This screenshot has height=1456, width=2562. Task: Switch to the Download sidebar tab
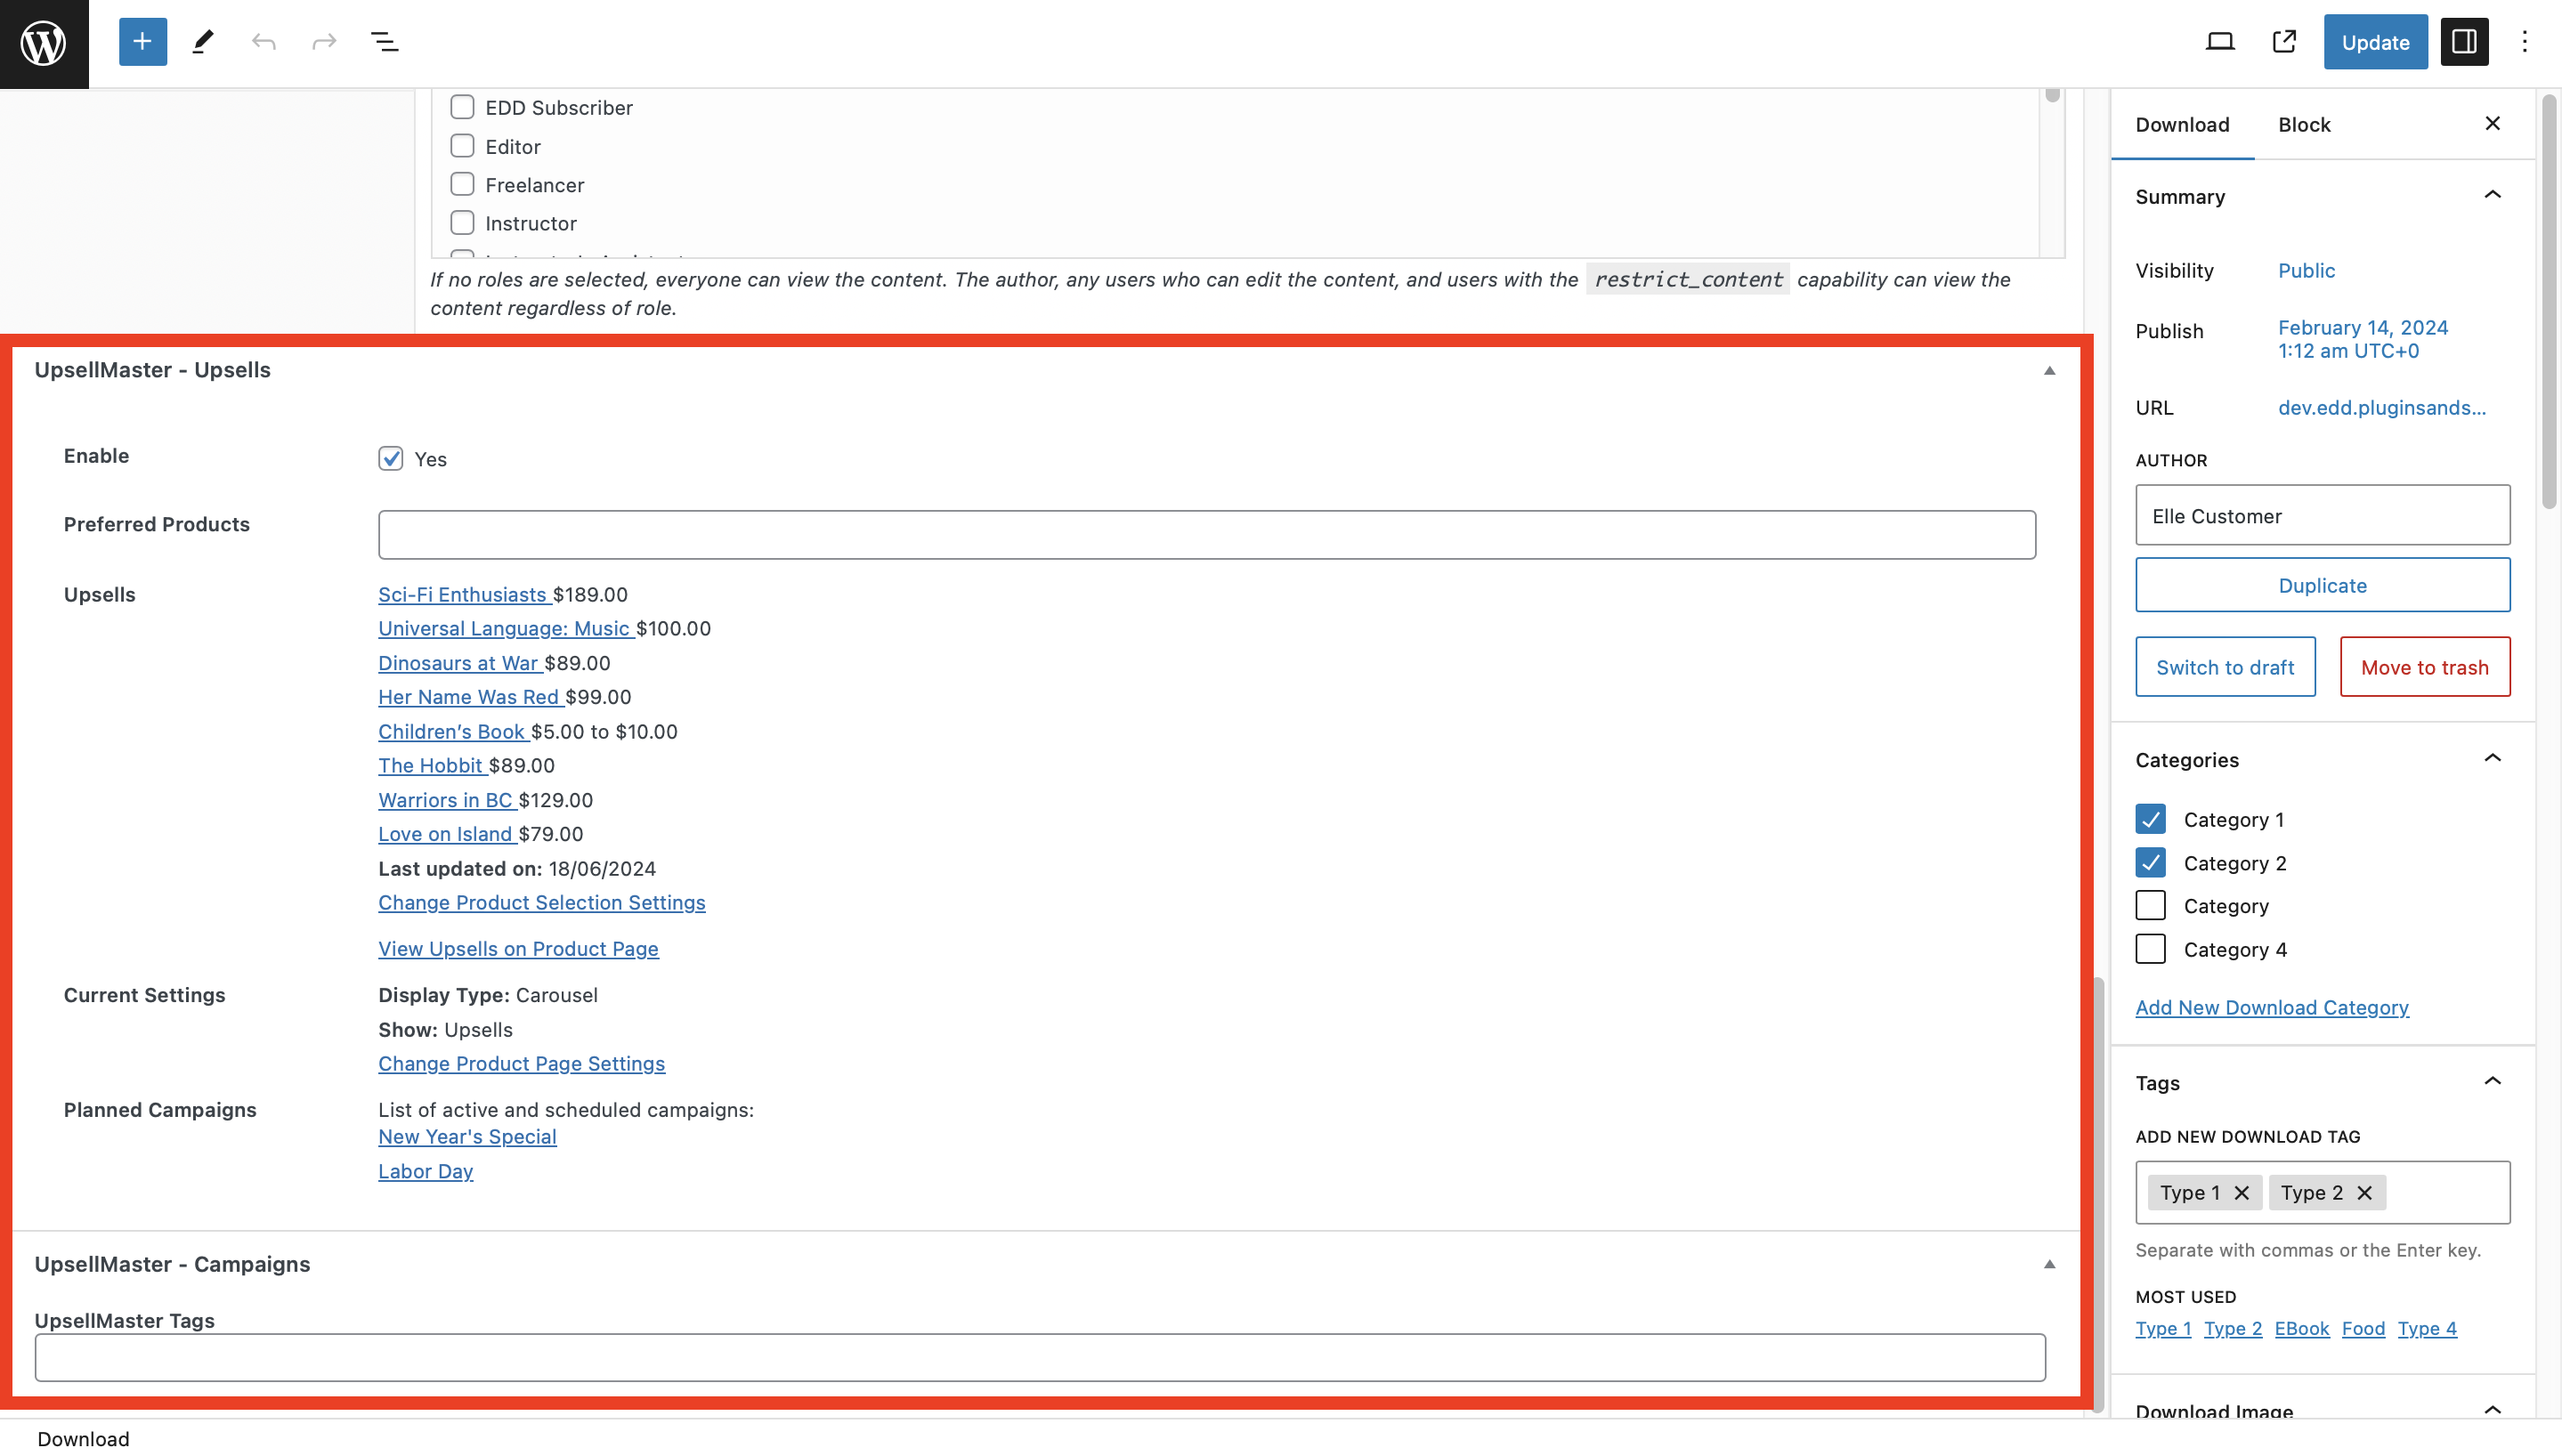[x=2182, y=124]
